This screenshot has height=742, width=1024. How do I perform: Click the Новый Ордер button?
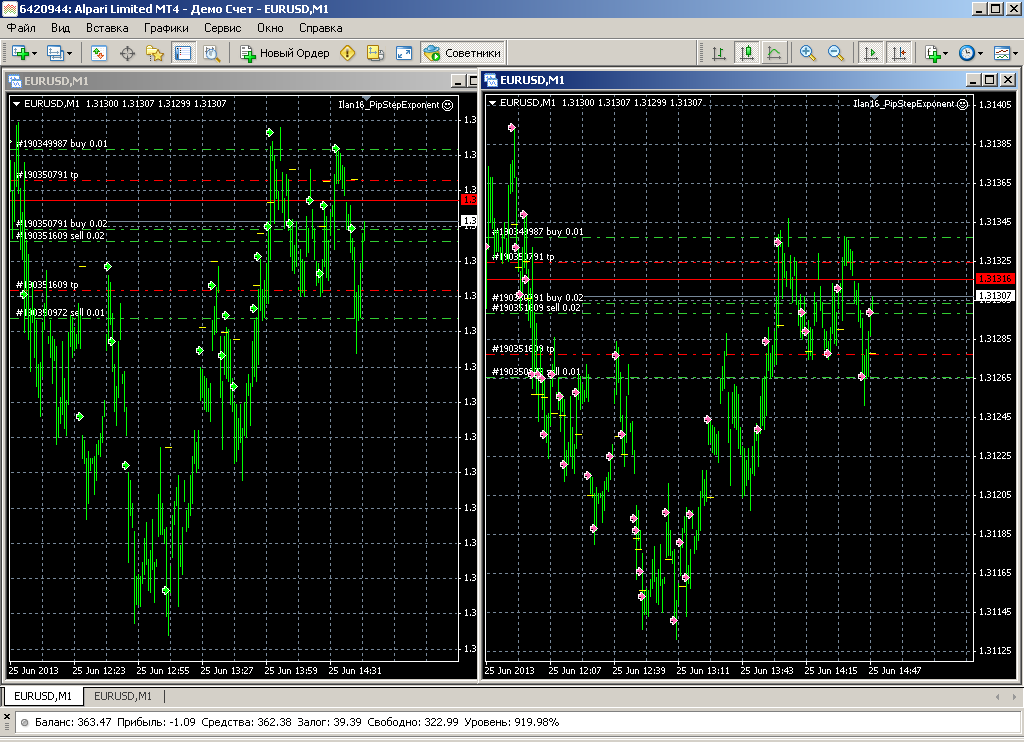(285, 53)
